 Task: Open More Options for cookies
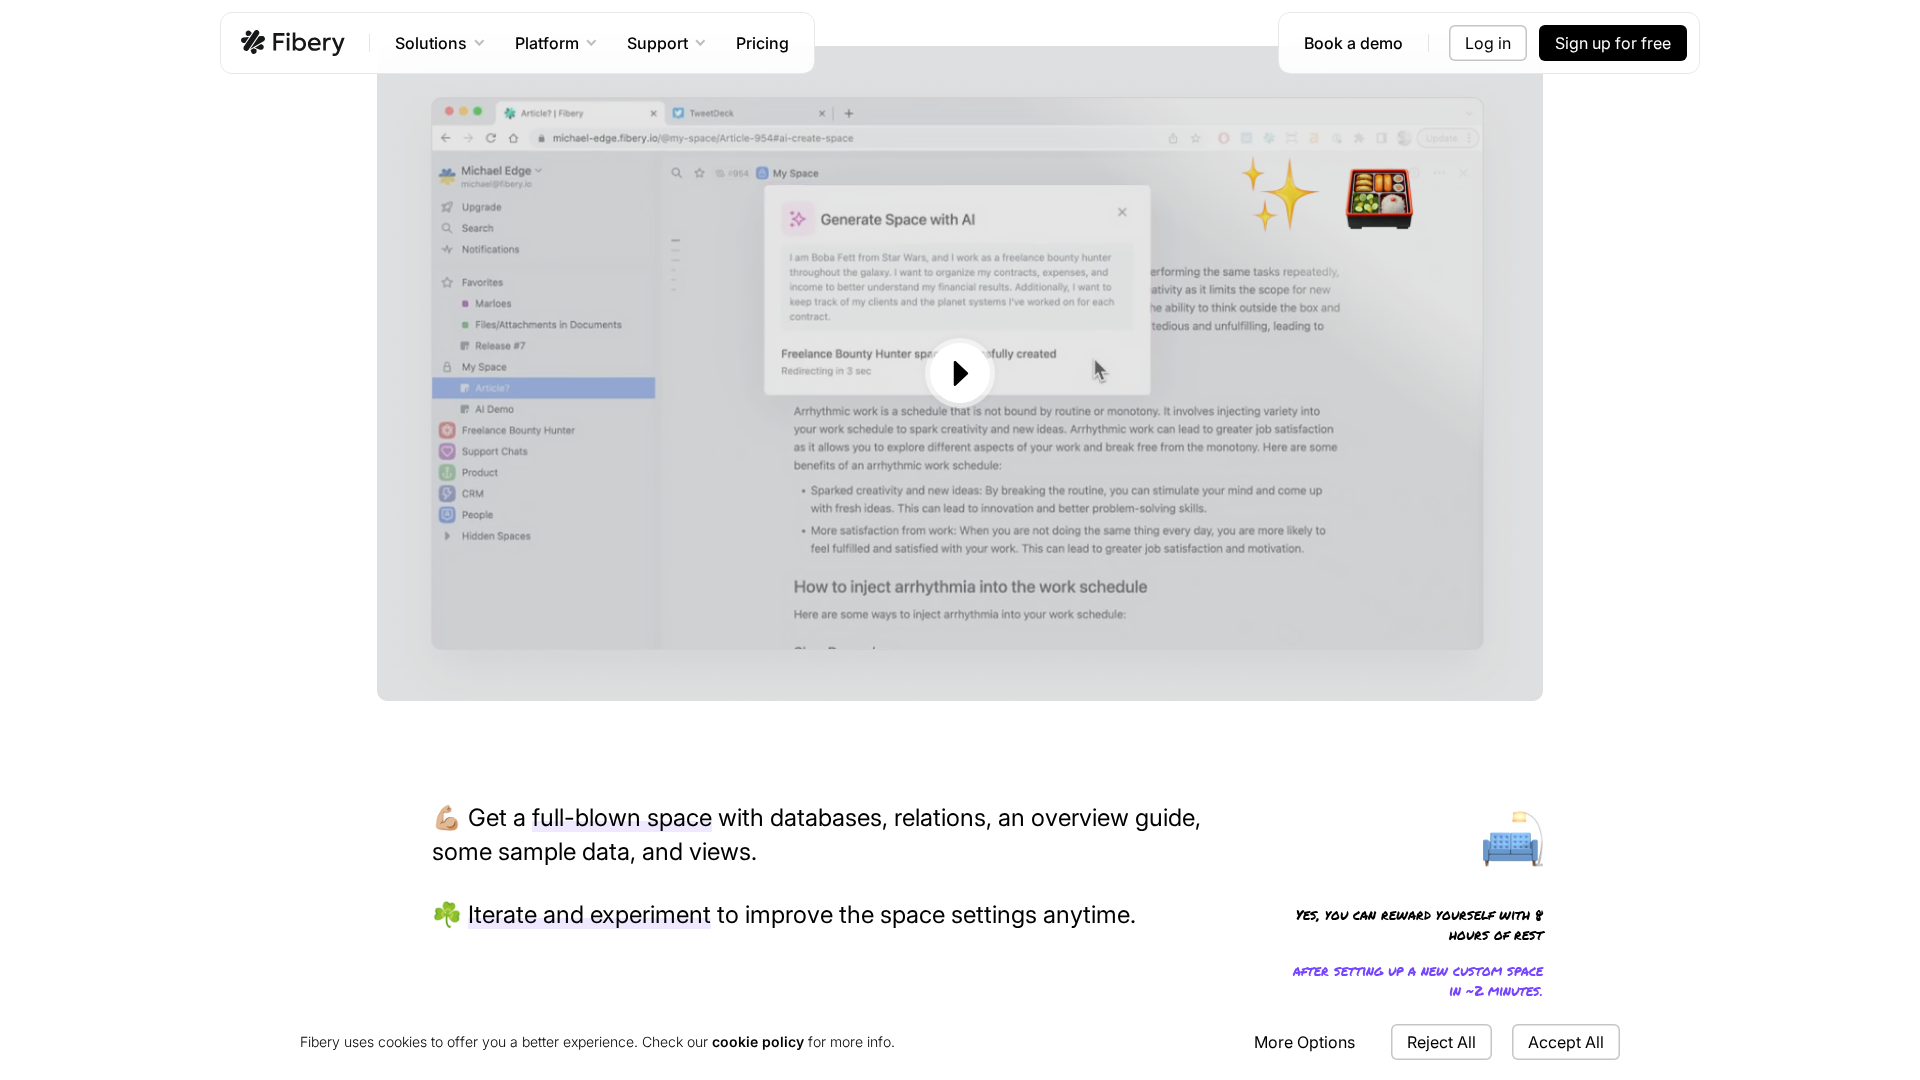coord(1304,1042)
